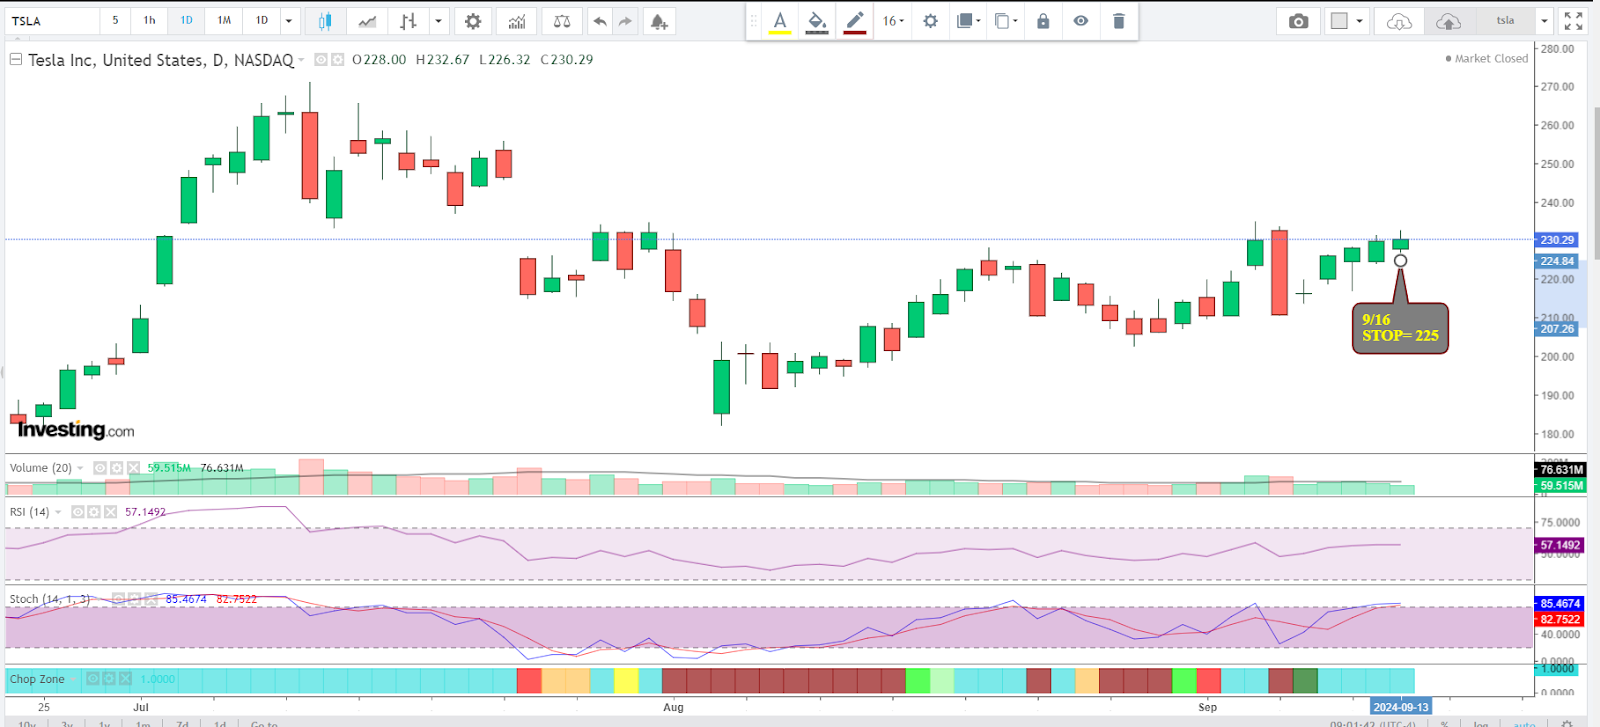1600x727 pixels.
Task: Take a chart snapshot with the camera icon
Action: pyautogui.click(x=1298, y=21)
